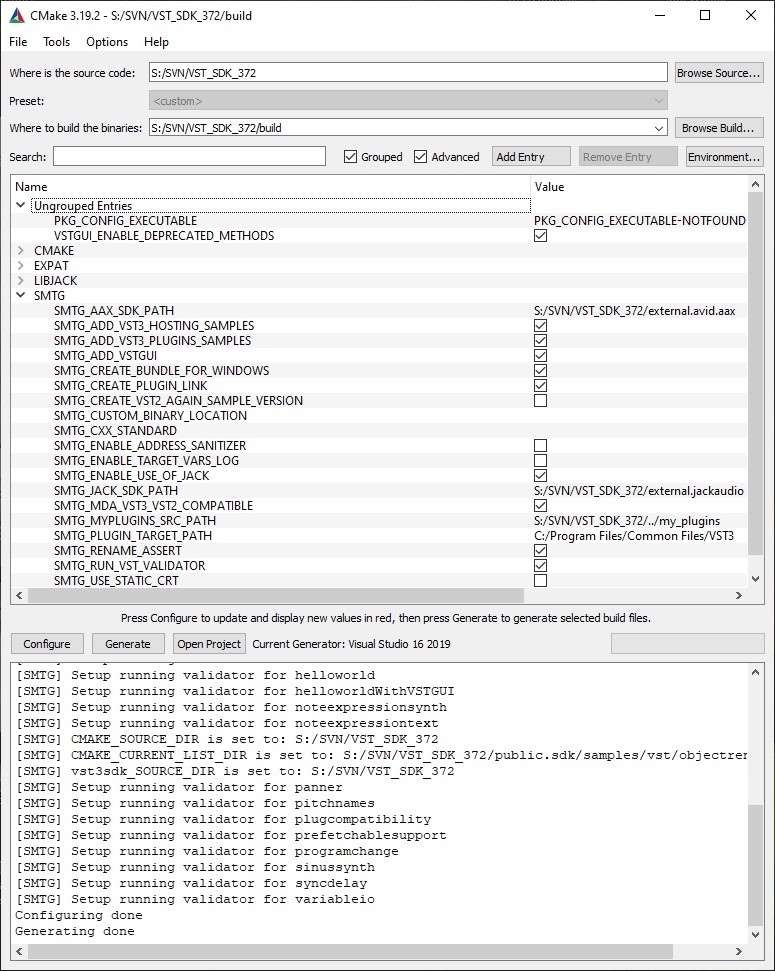Screen dimensions: 775x971
Task: Expand the LIBJACK group
Action: pos(20,280)
